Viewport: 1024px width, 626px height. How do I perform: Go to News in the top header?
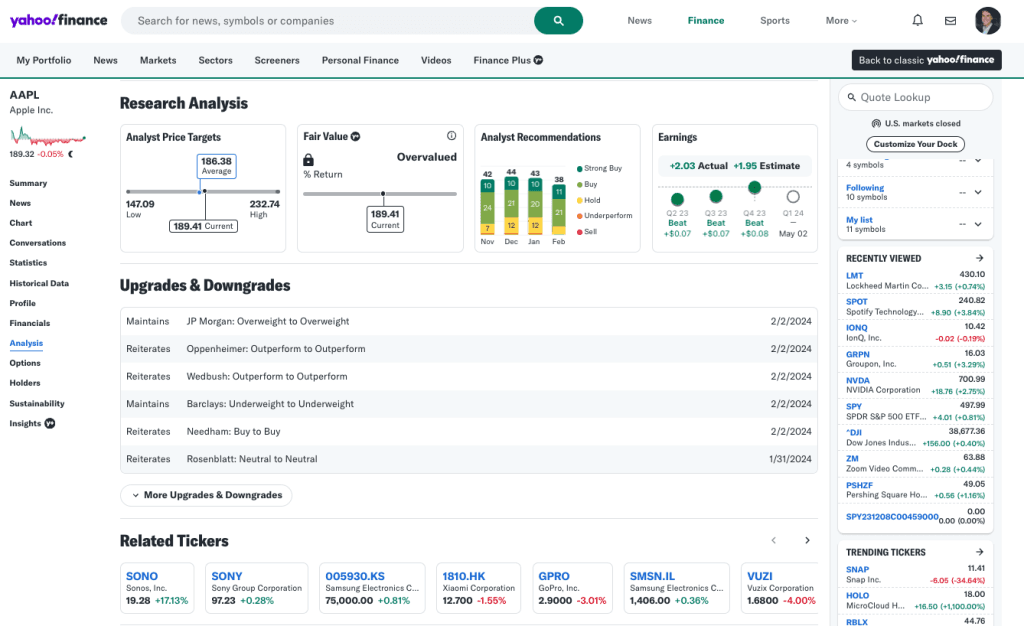coord(639,21)
